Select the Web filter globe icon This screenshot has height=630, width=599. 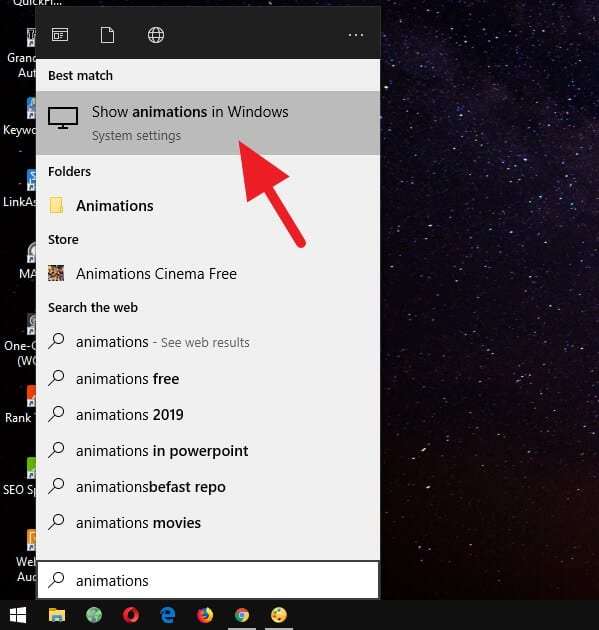(156, 35)
